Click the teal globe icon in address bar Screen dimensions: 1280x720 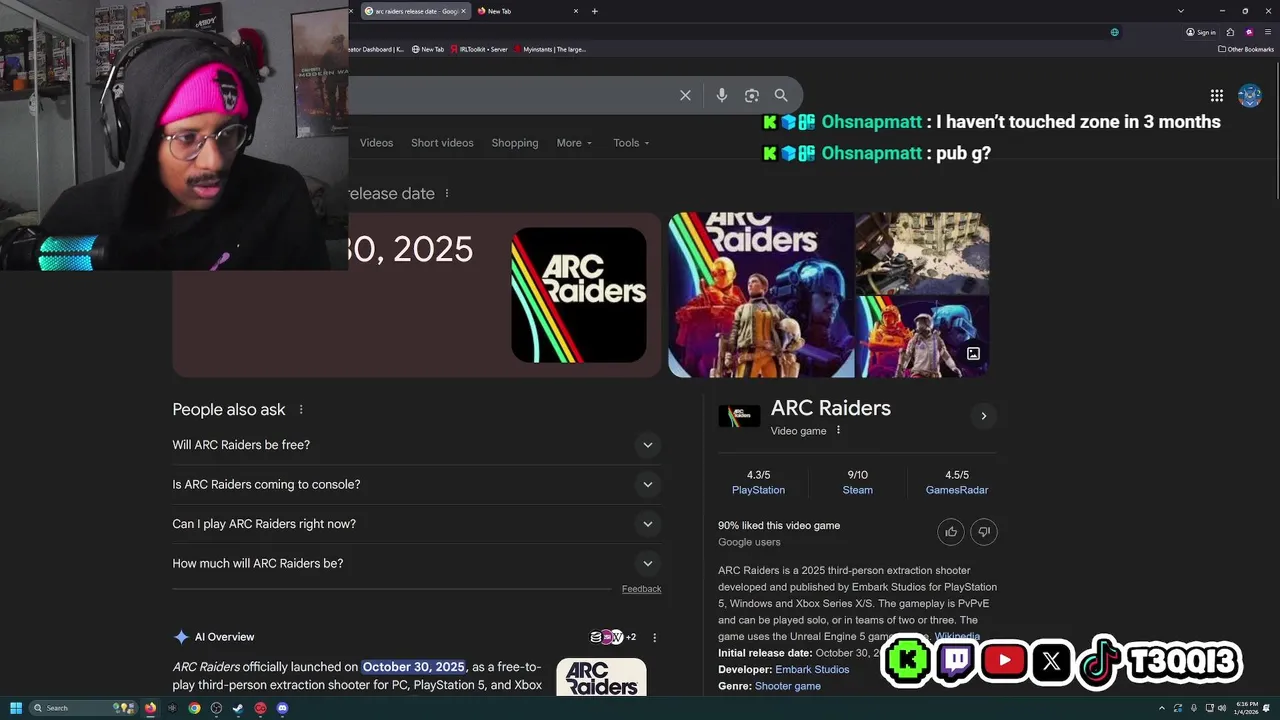1115,32
